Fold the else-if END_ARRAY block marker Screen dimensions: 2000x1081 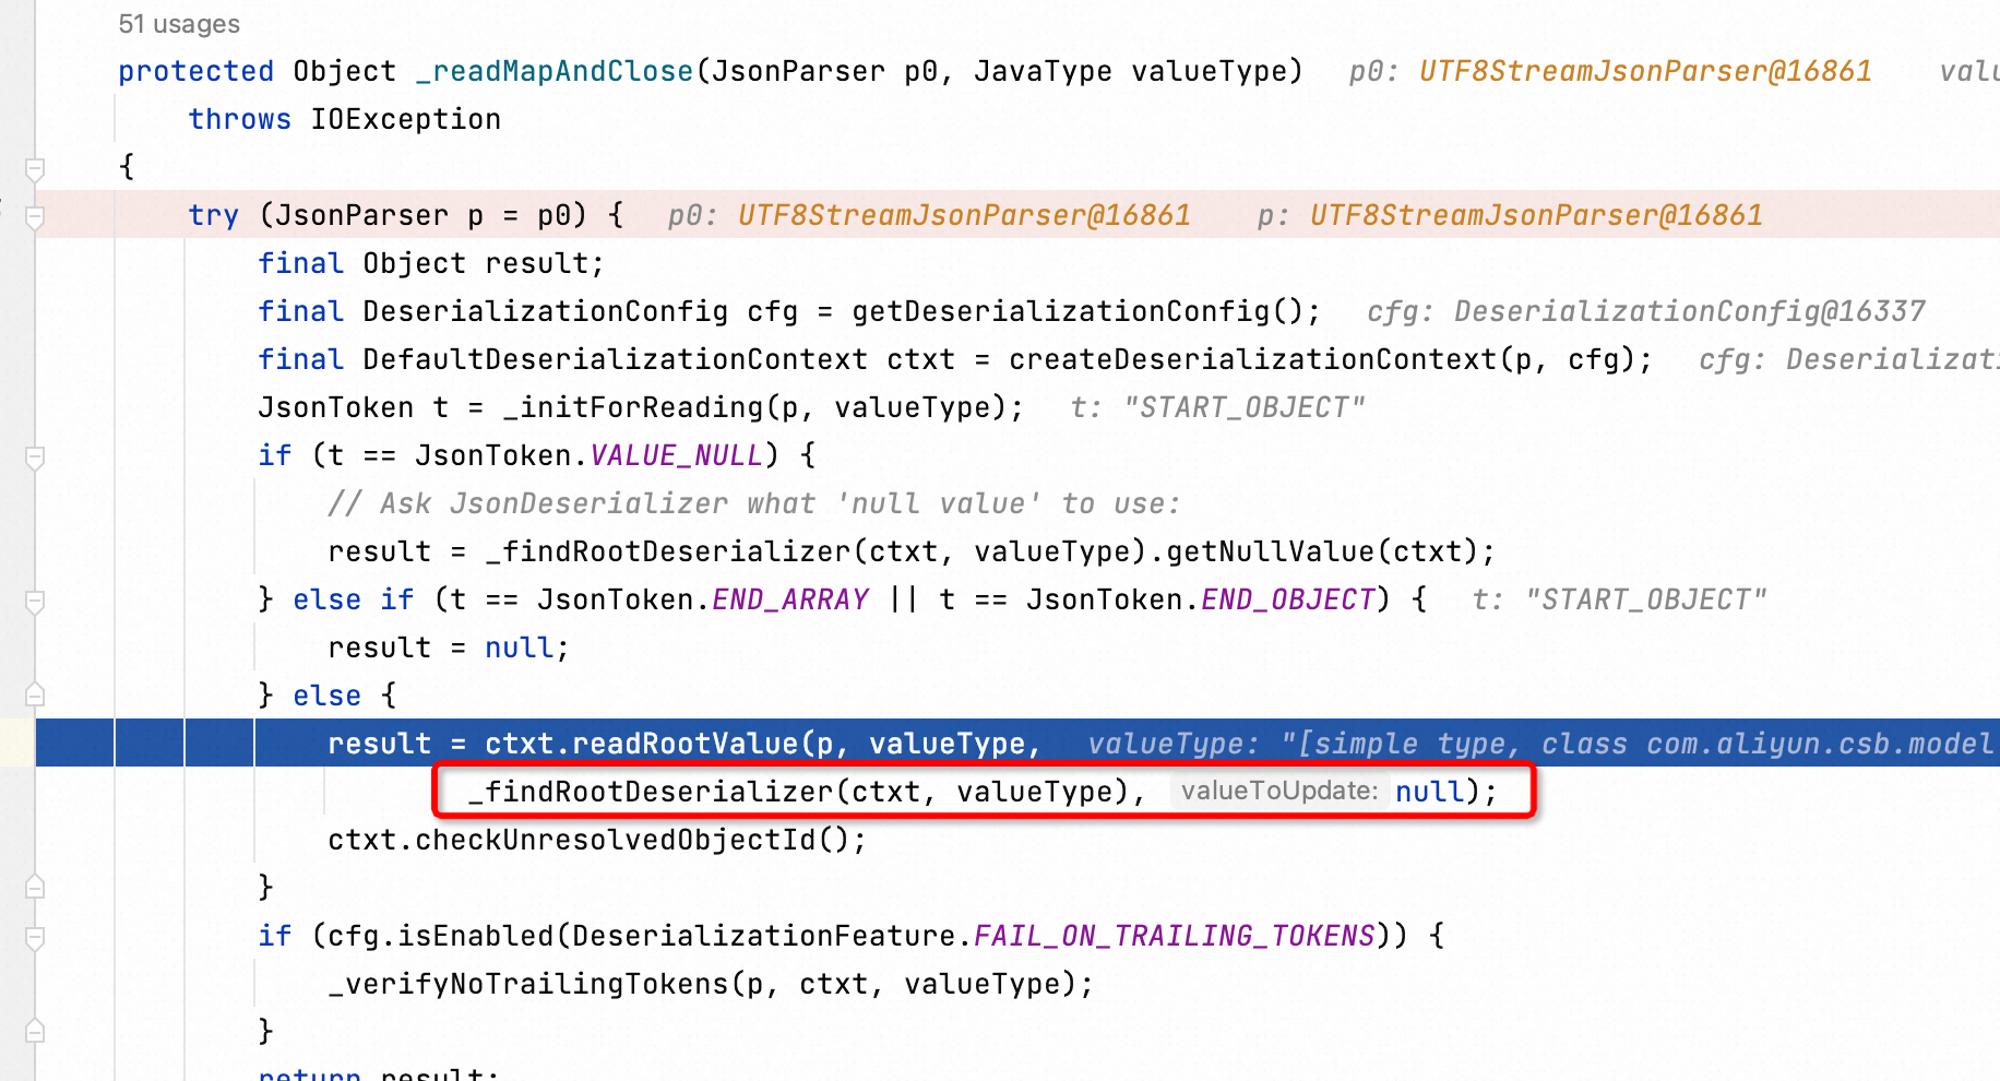coord(35,601)
